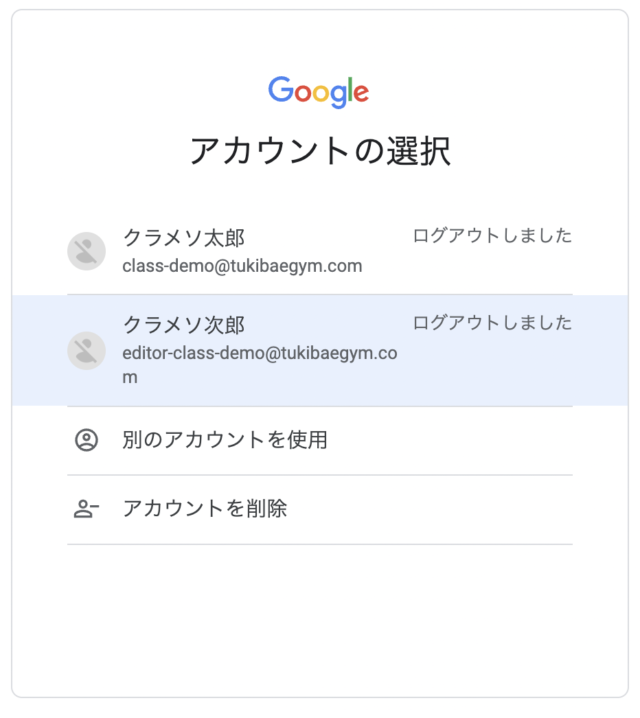
Task: Click the remove-person icon for アカウントを削除
Action: (x=86, y=509)
